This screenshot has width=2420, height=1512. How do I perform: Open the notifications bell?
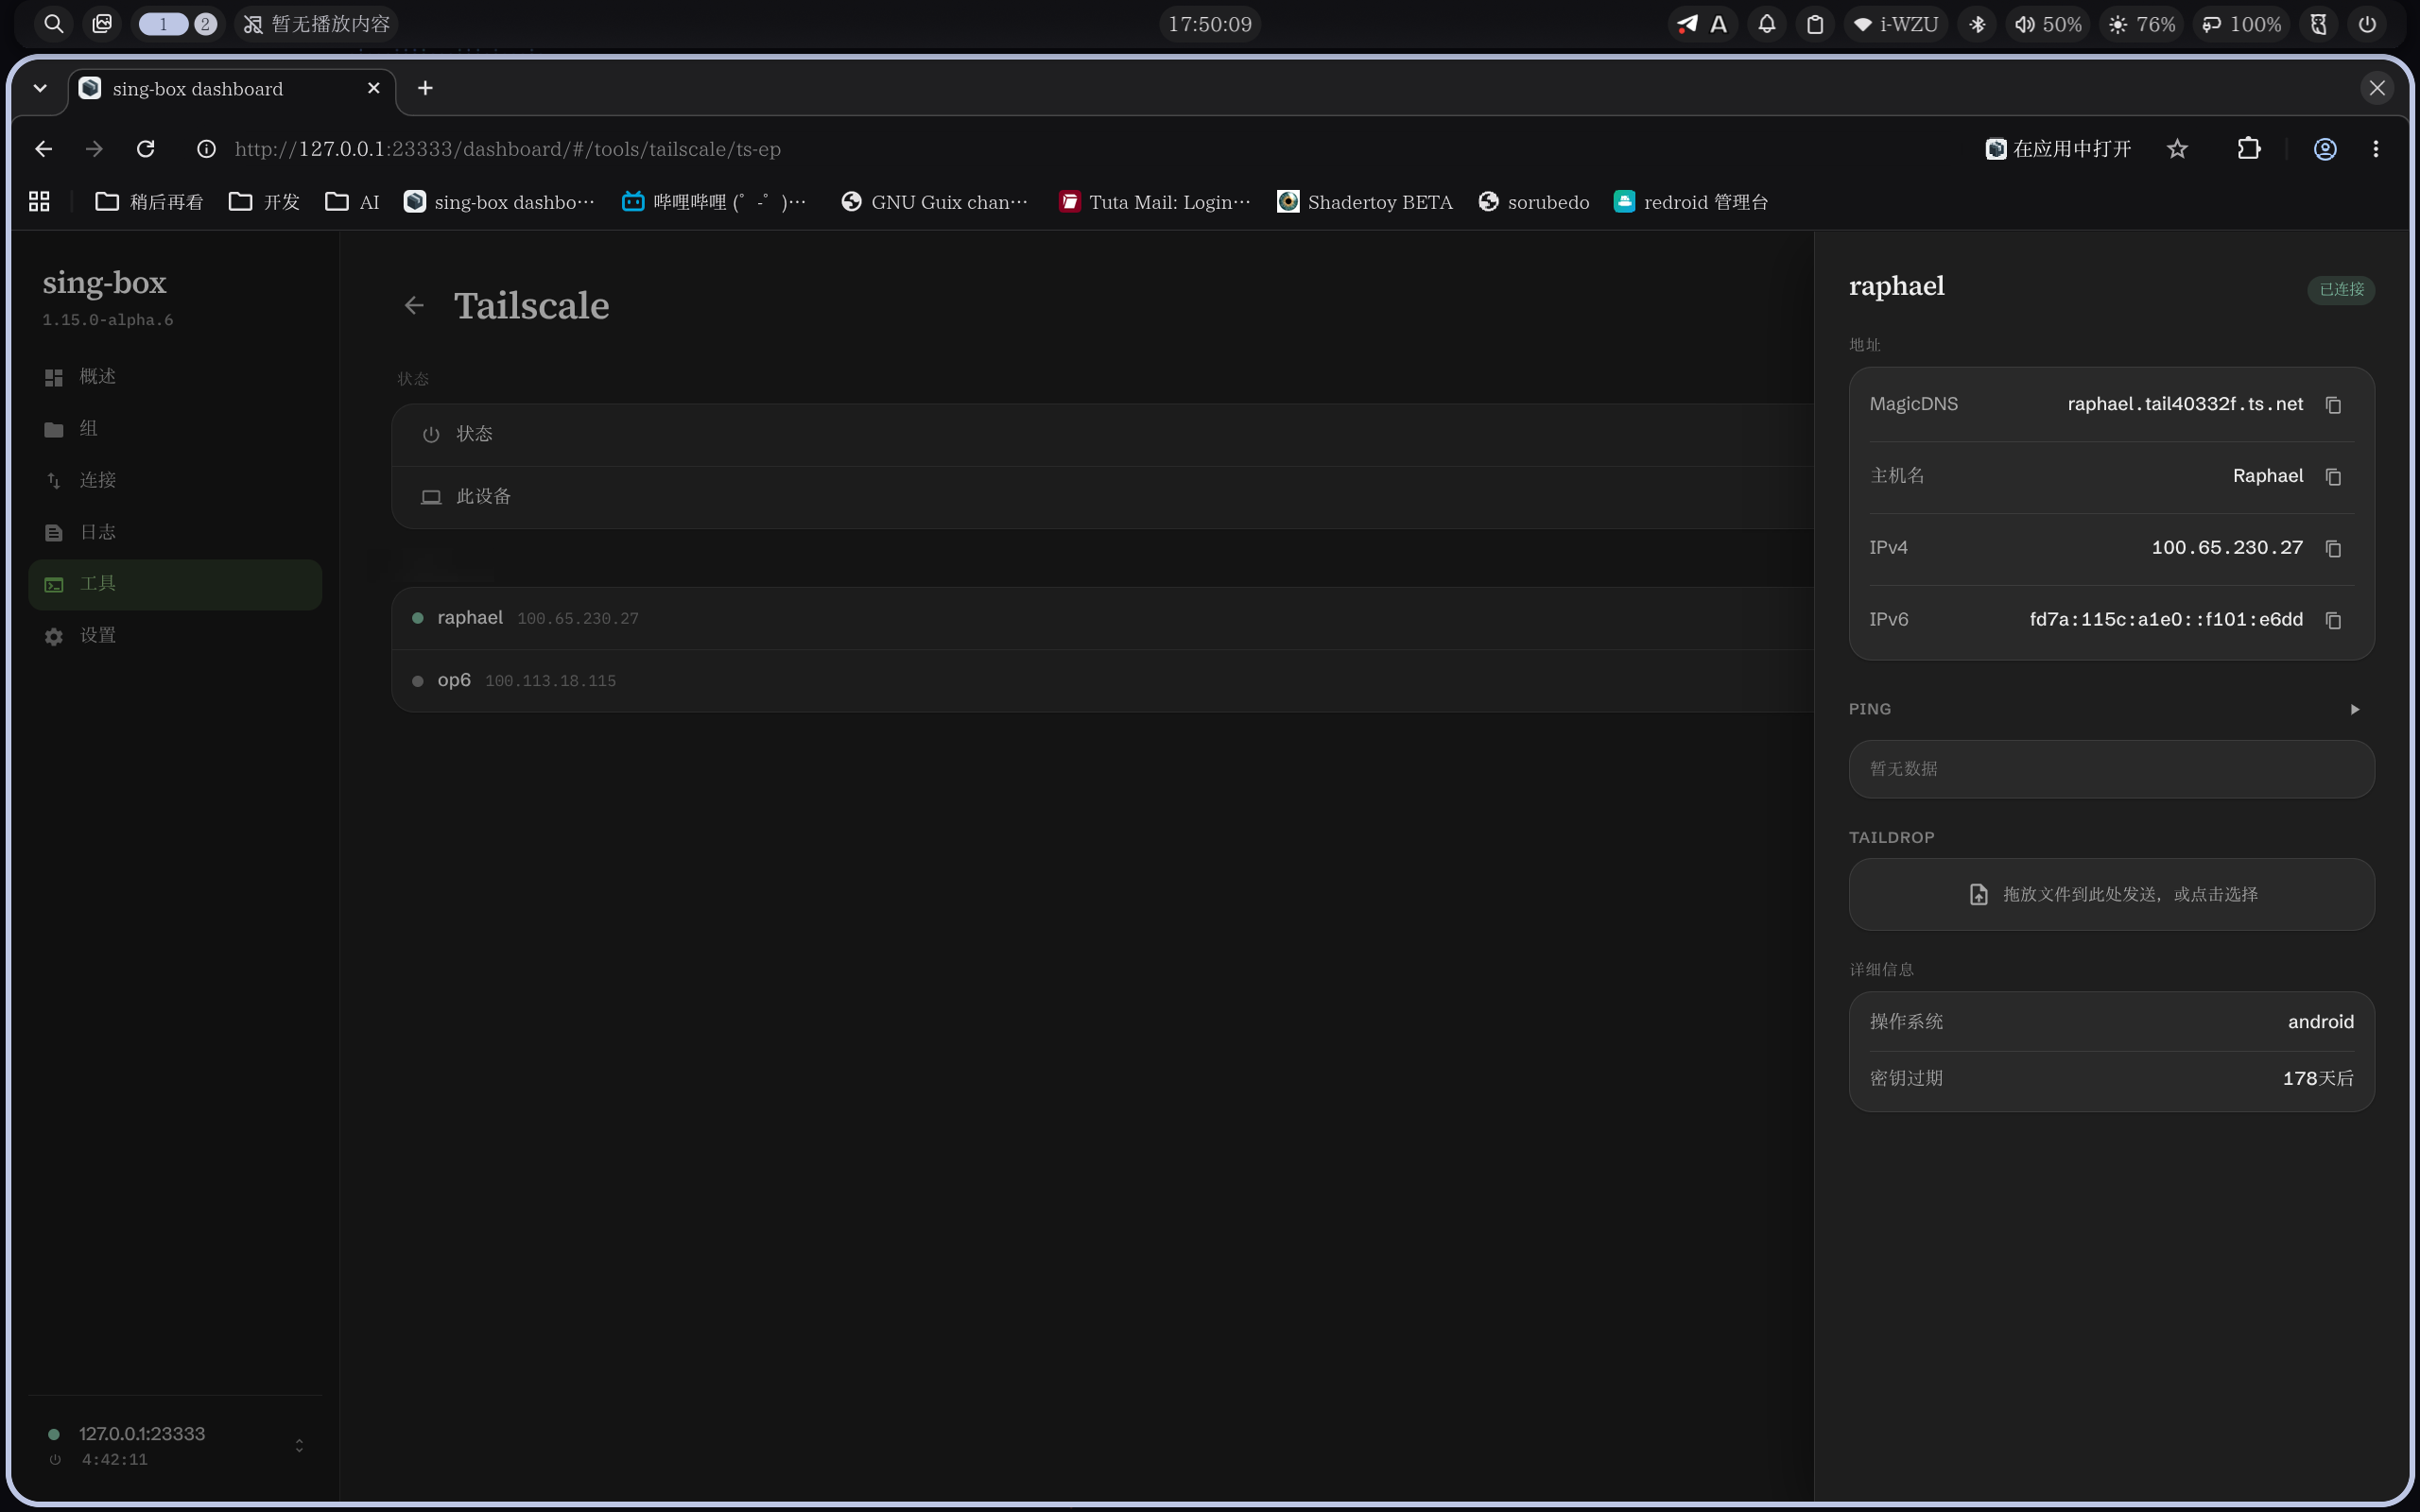1767,24
